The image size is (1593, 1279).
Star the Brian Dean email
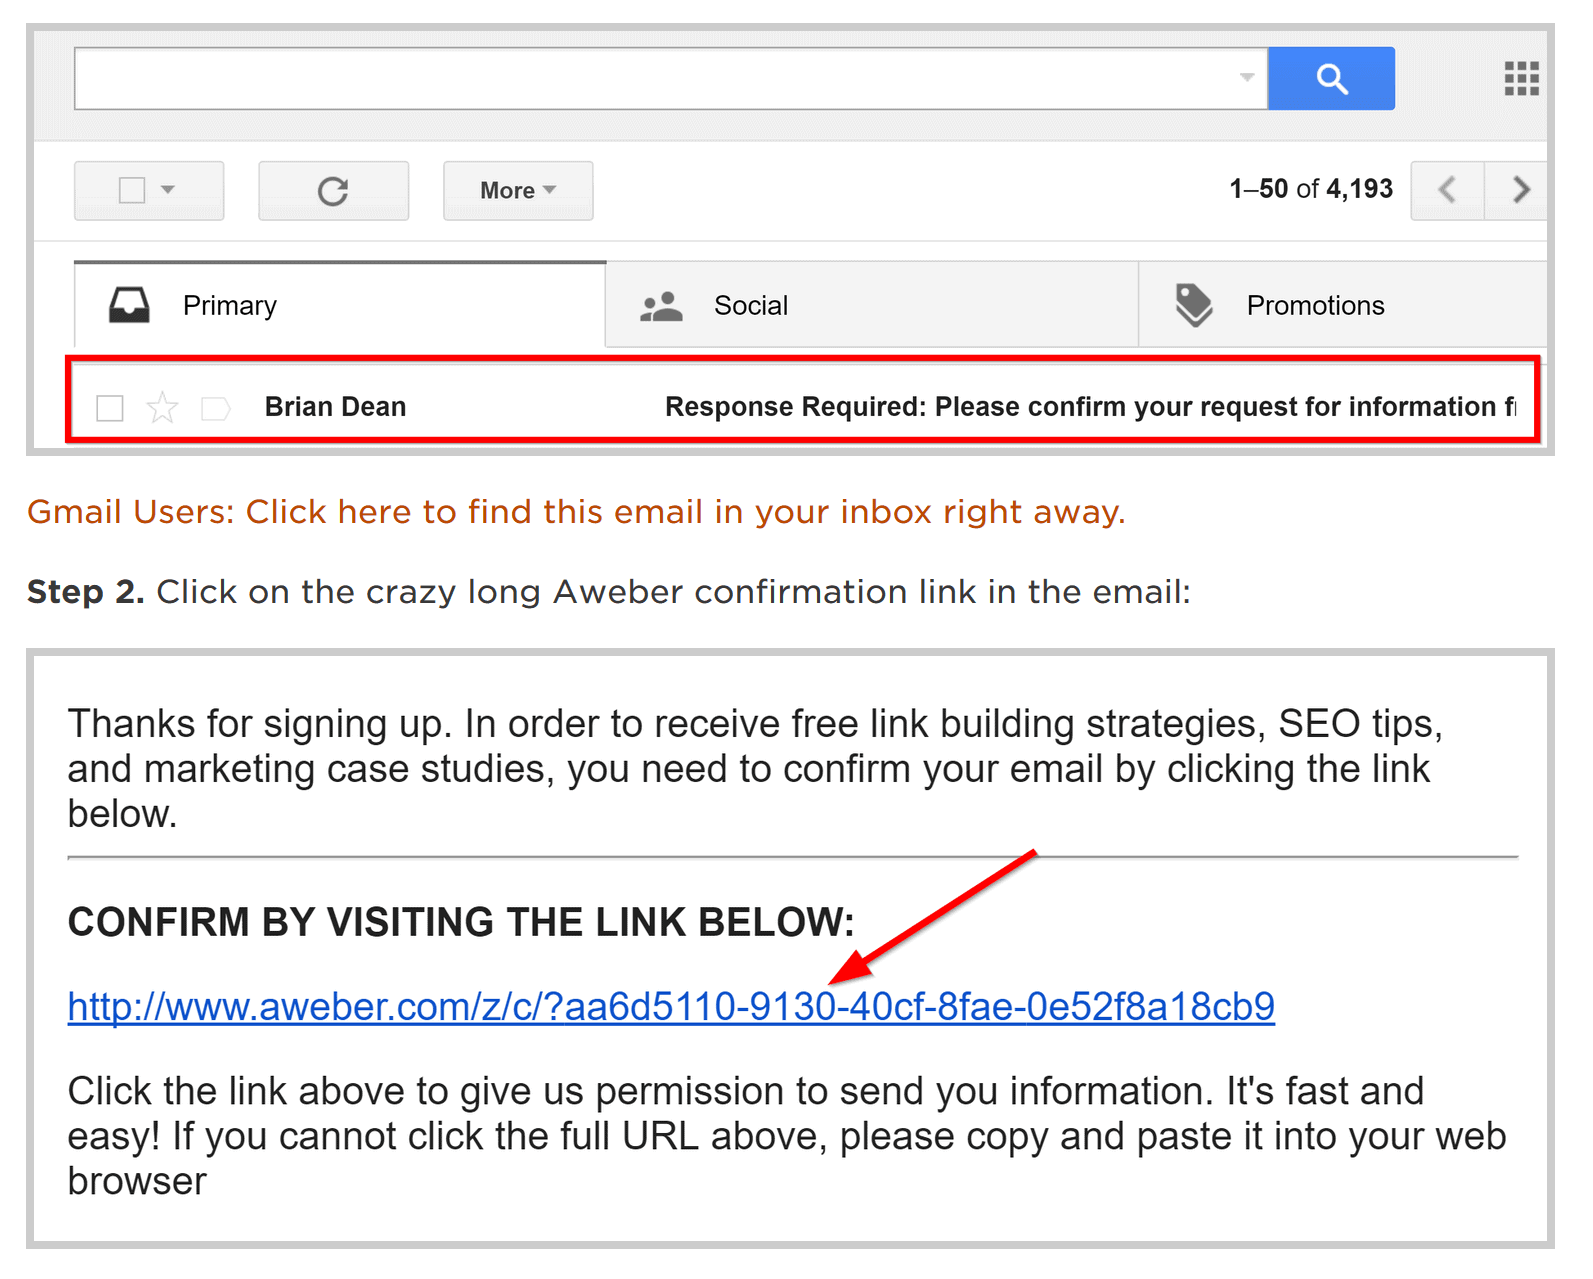tap(162, 407)
